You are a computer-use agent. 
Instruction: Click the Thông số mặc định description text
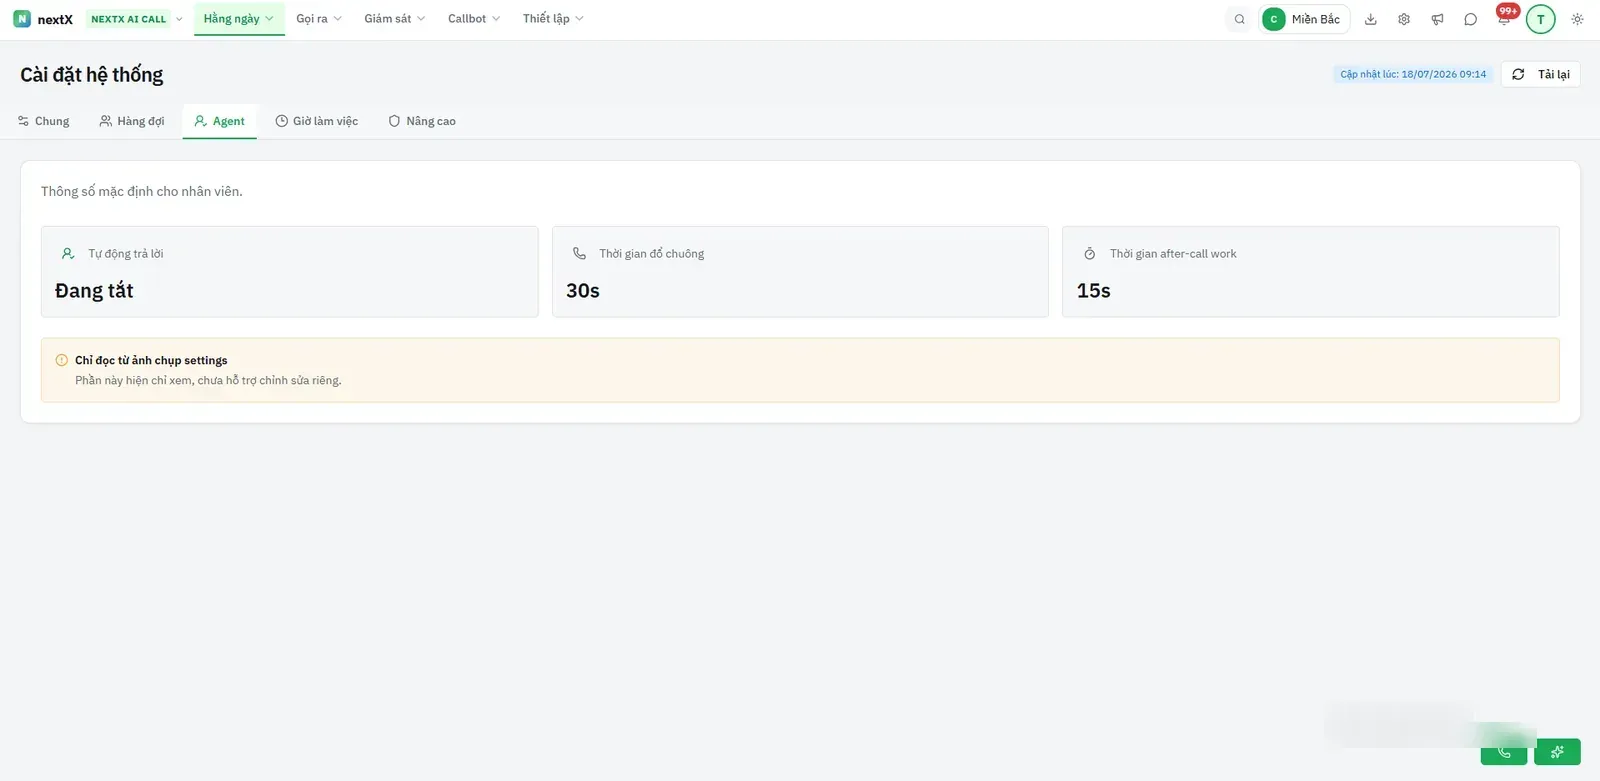point(142,191)
